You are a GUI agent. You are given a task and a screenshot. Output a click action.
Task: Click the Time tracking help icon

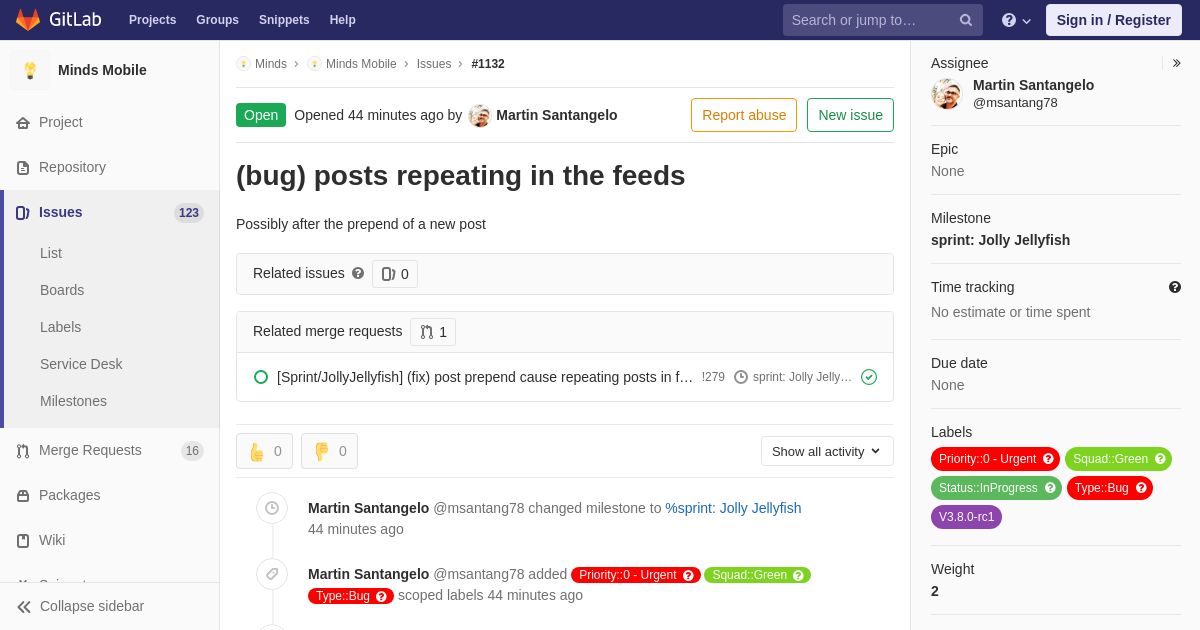[x=1175, y=287]
